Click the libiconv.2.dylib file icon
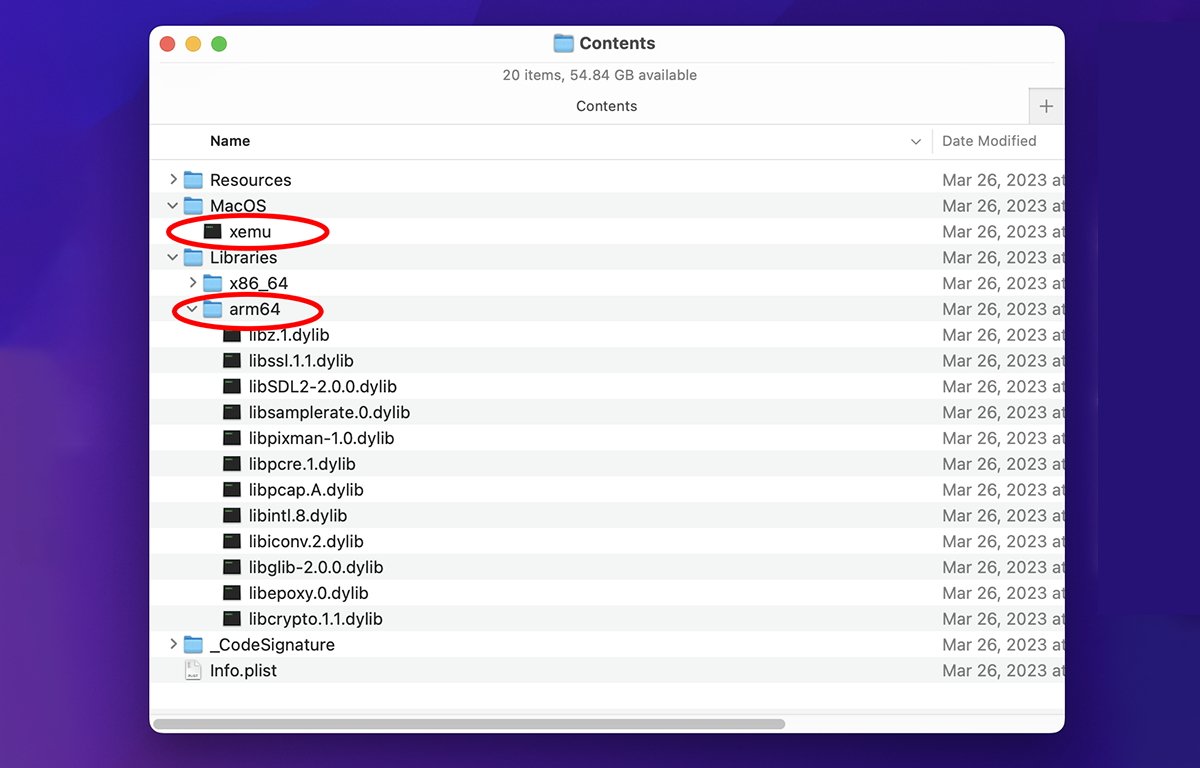Screen dimensions: 1200x768 click(x=232, y=542)
